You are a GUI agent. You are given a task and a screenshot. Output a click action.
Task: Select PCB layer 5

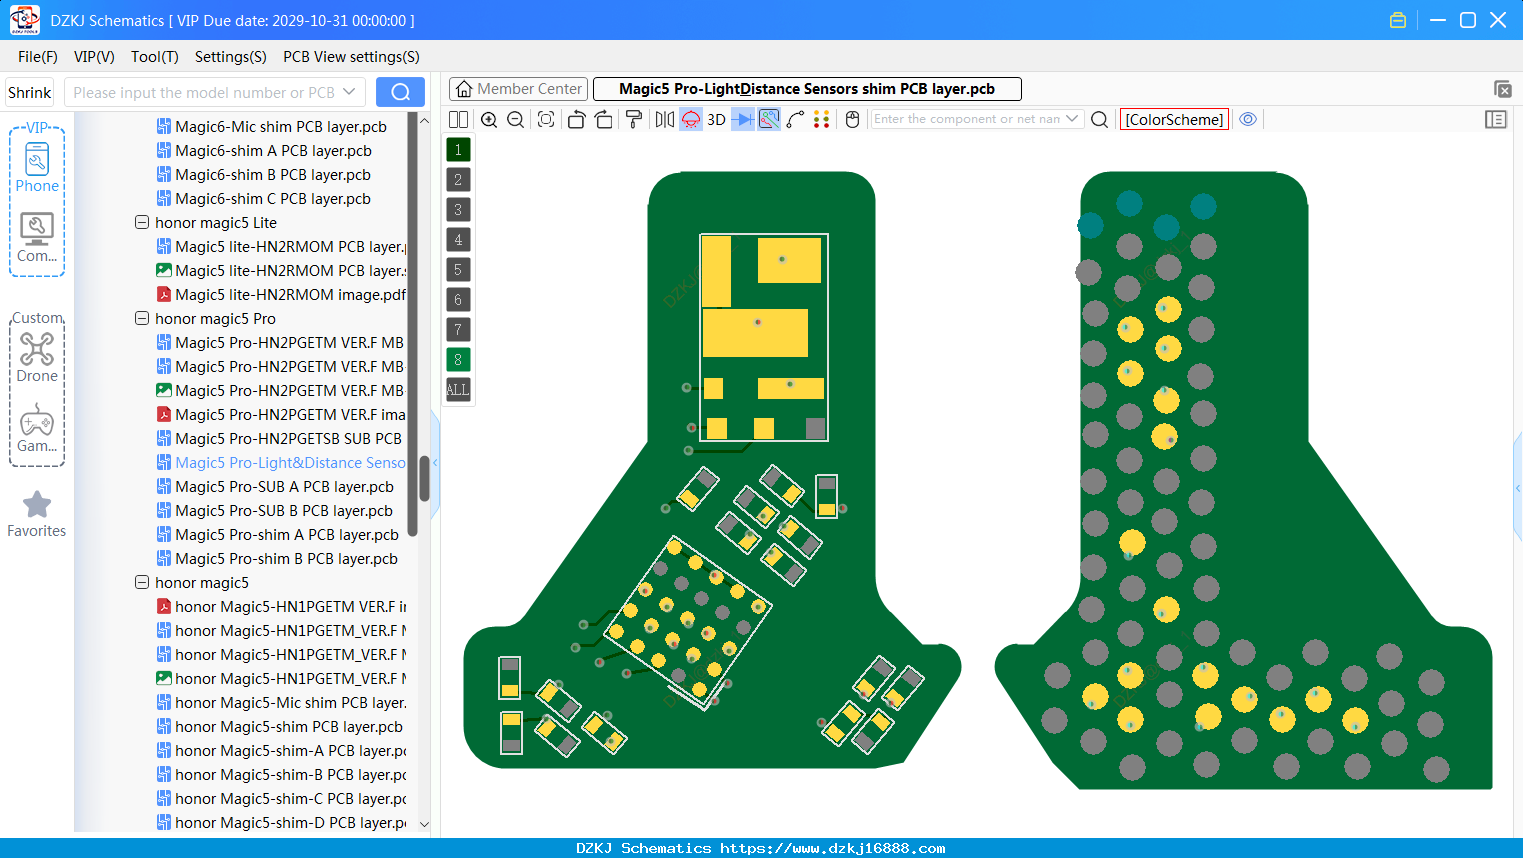pyautogui.click(x=458, y=270)
